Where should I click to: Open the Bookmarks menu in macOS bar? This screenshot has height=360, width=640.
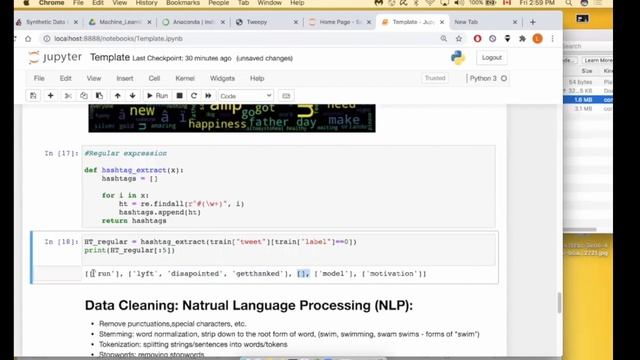(x=183, y=3)
